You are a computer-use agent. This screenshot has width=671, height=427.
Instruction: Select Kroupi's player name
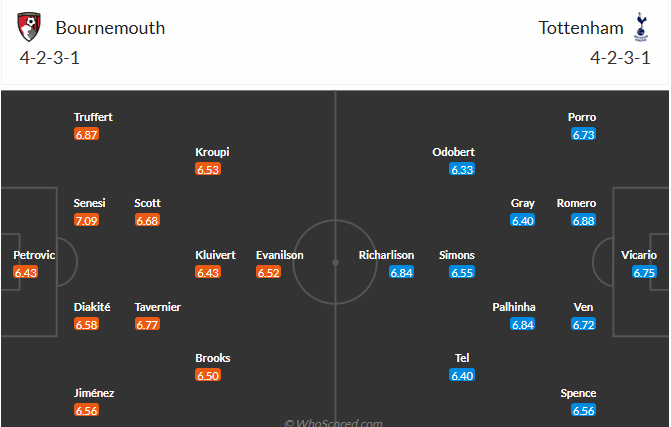213,152
